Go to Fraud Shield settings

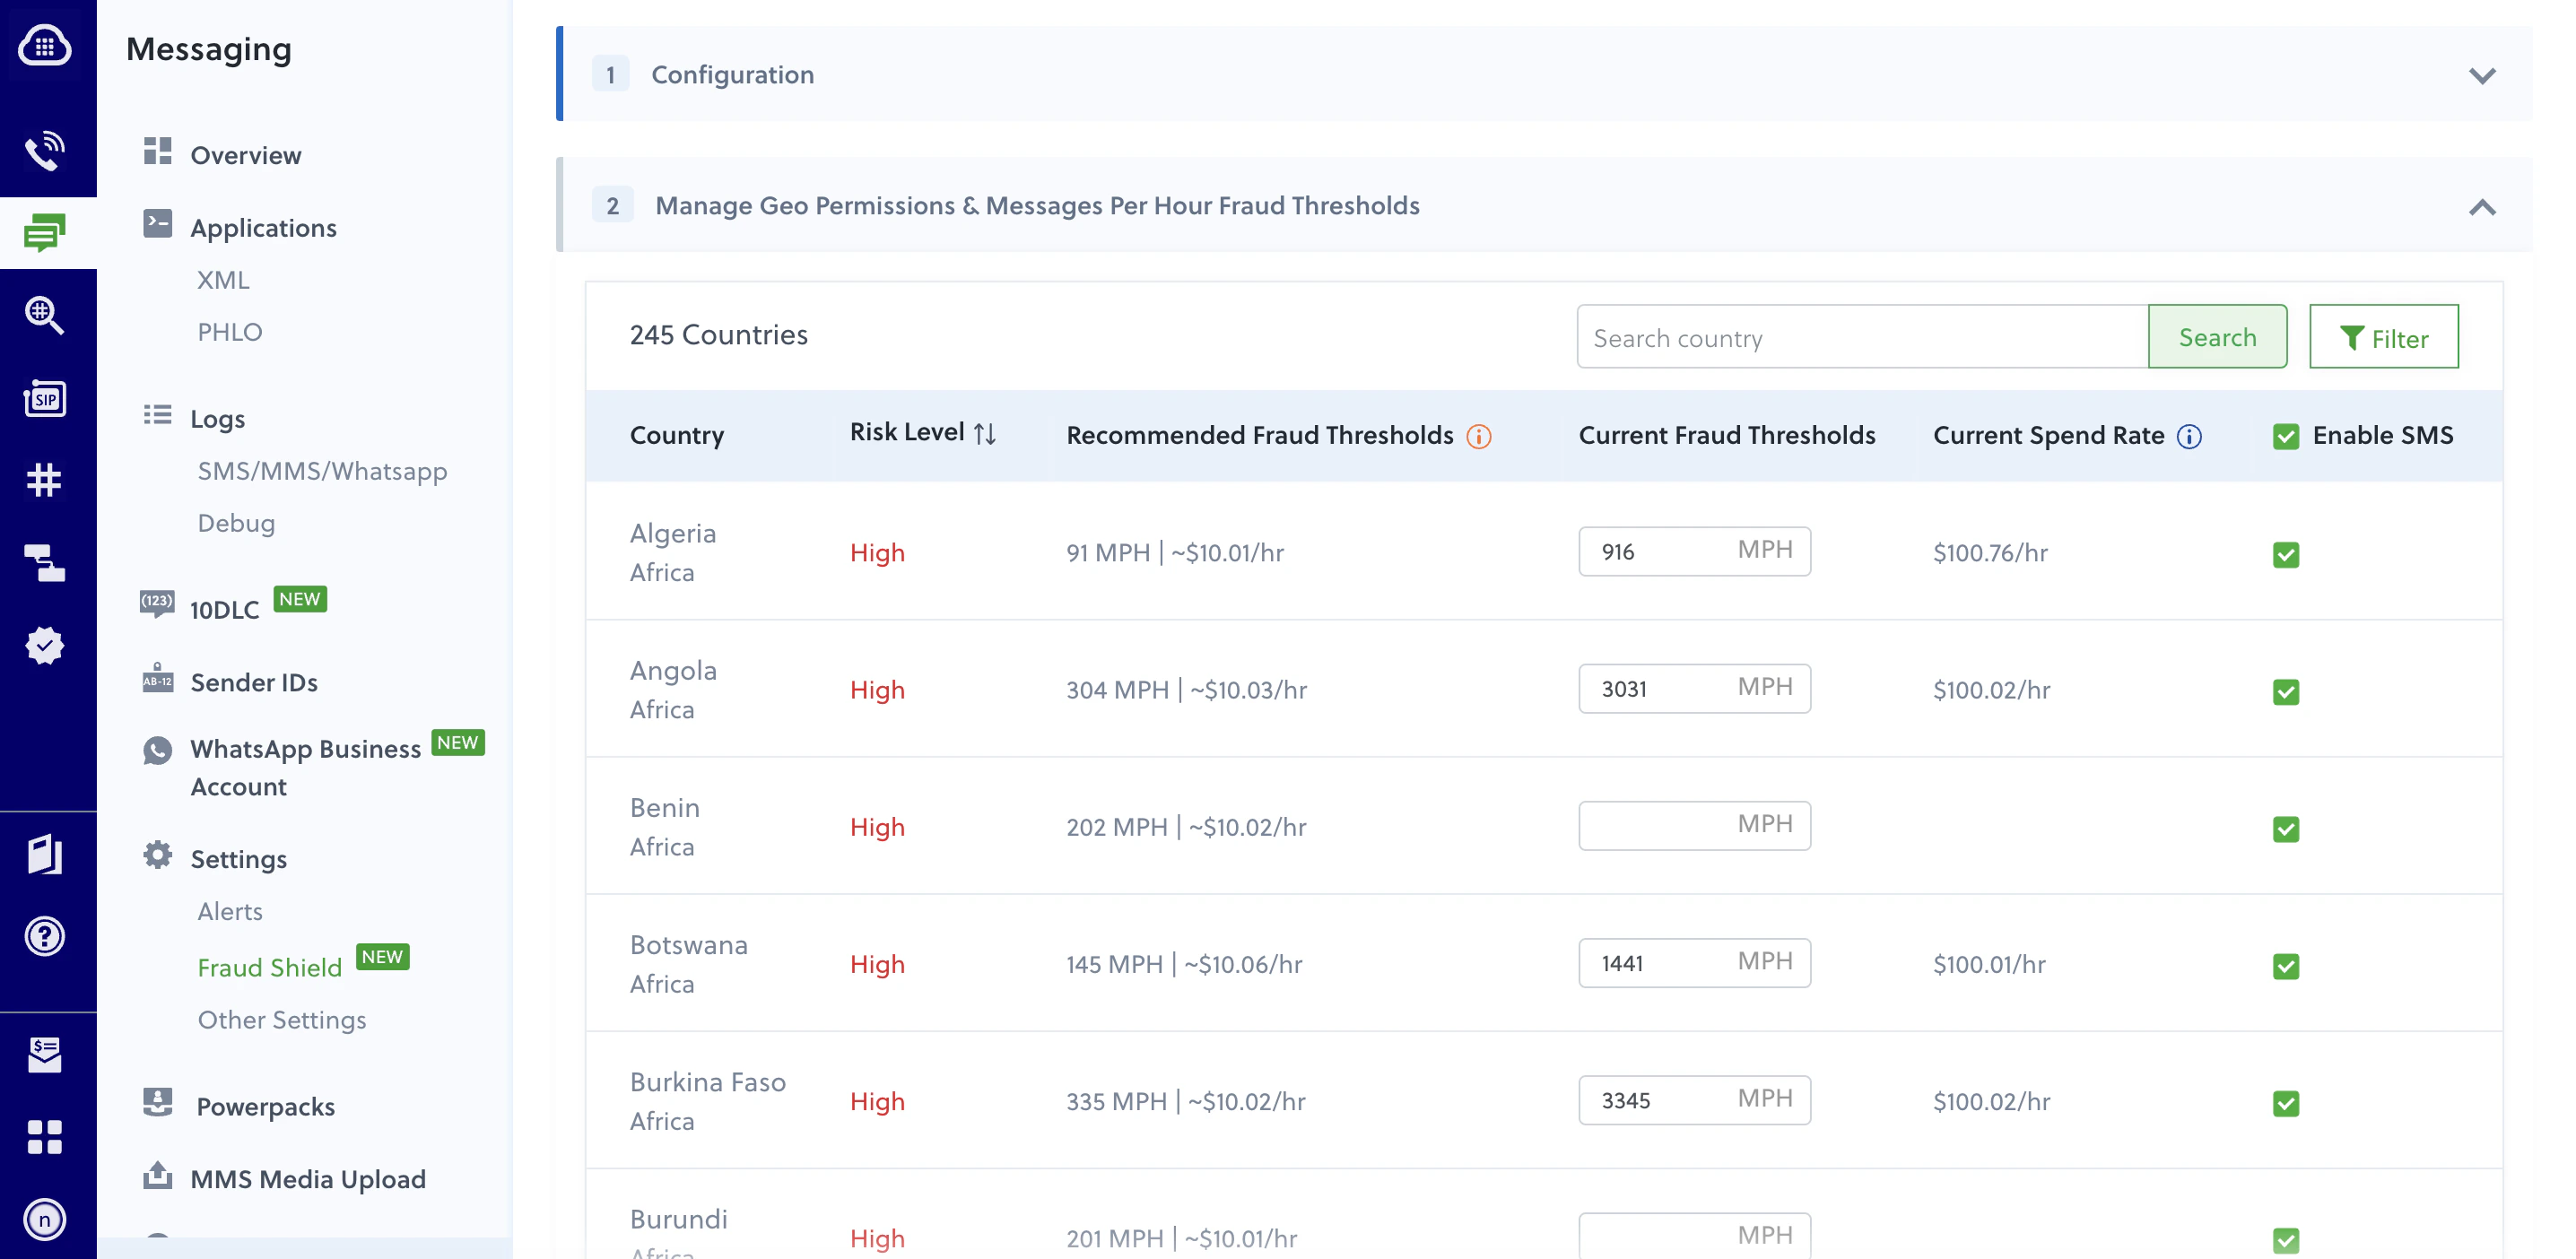[x=269, y=967]
